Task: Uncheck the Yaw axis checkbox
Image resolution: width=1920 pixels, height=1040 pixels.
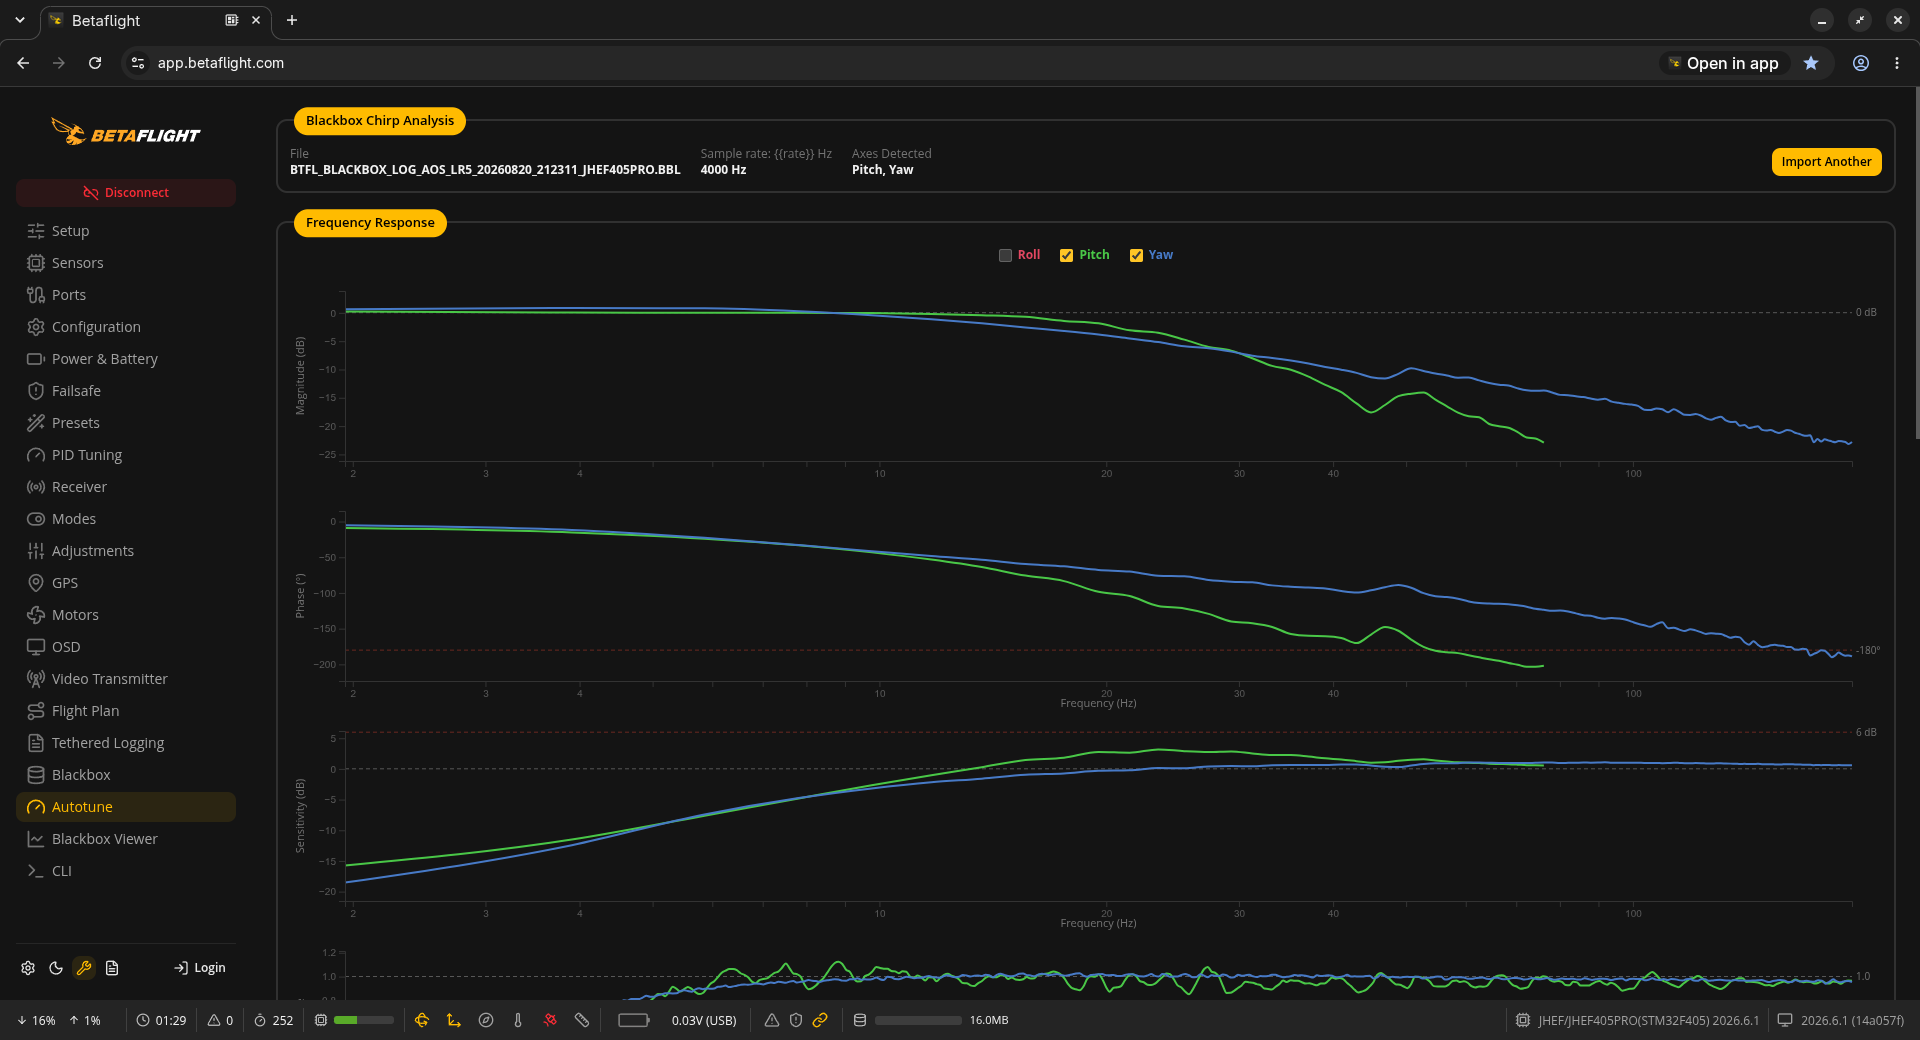Action: (1136, 255)
